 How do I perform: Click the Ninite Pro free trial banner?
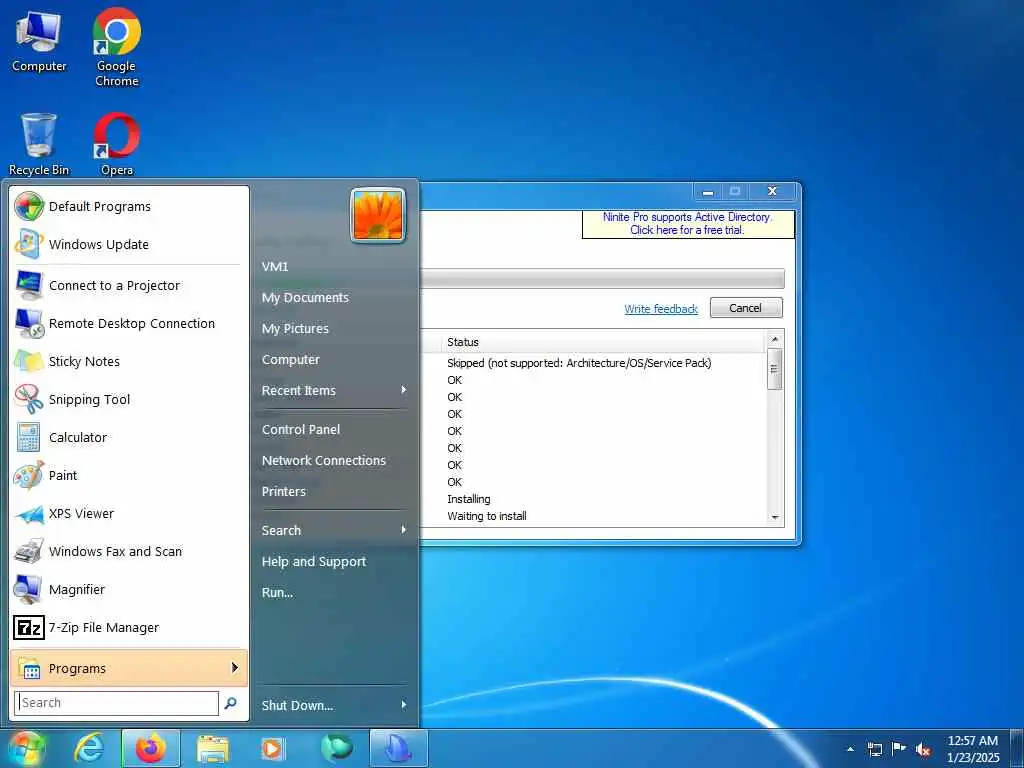[x=688, y=223]
